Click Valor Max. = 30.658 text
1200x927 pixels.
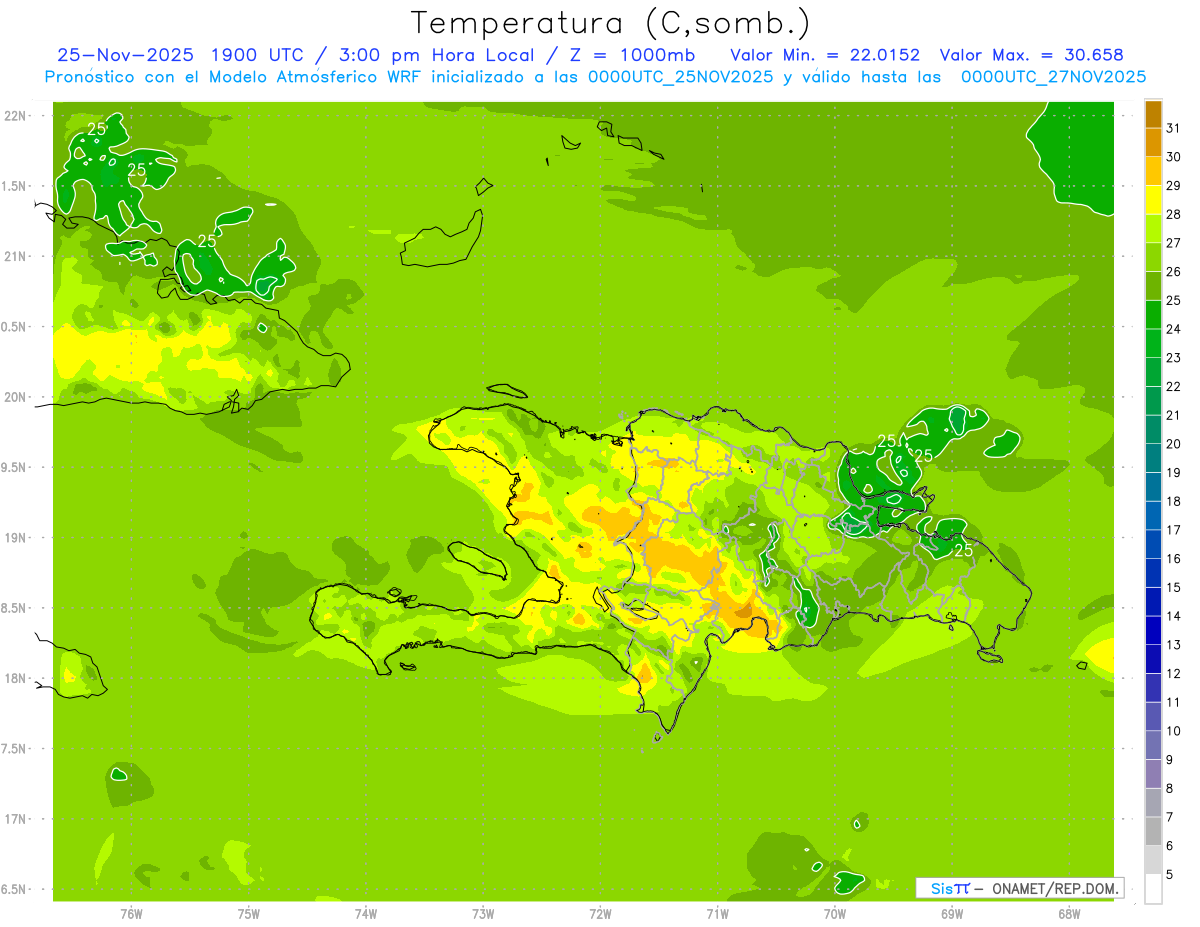[1032, 55]
